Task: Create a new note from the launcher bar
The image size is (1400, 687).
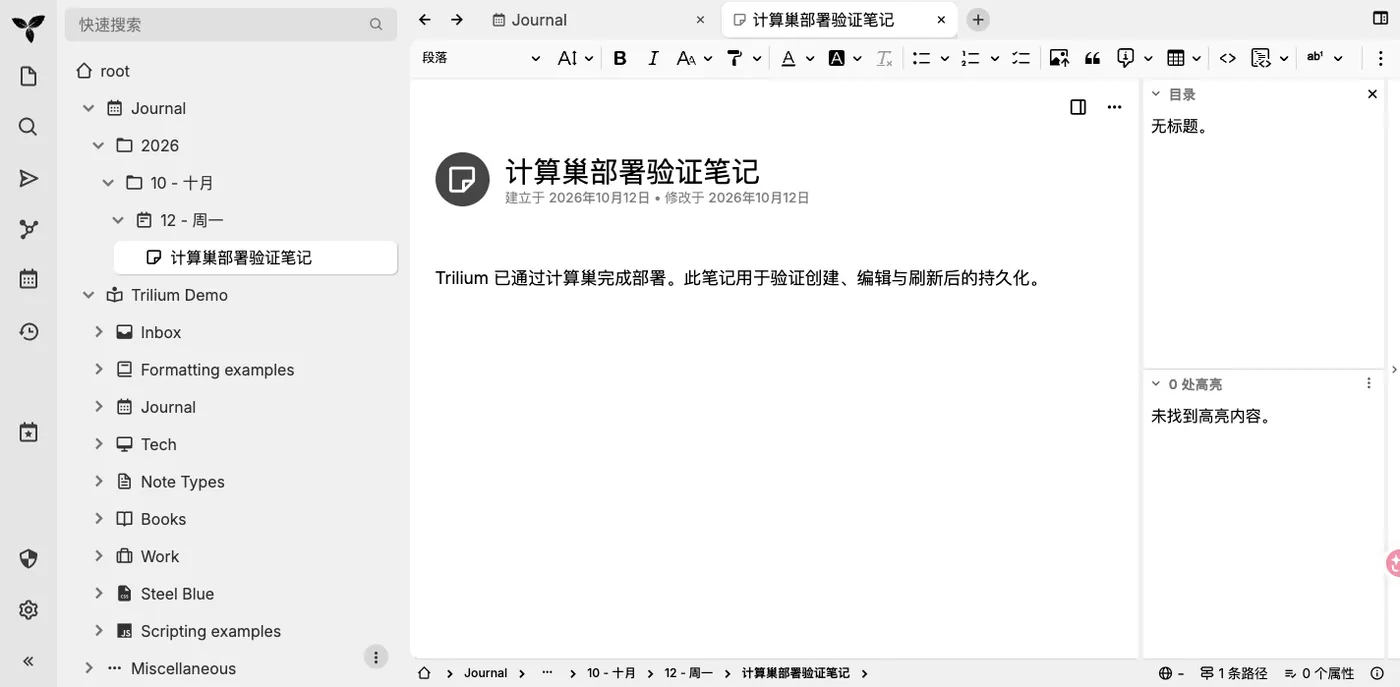Action: click(x=28, y=77)
